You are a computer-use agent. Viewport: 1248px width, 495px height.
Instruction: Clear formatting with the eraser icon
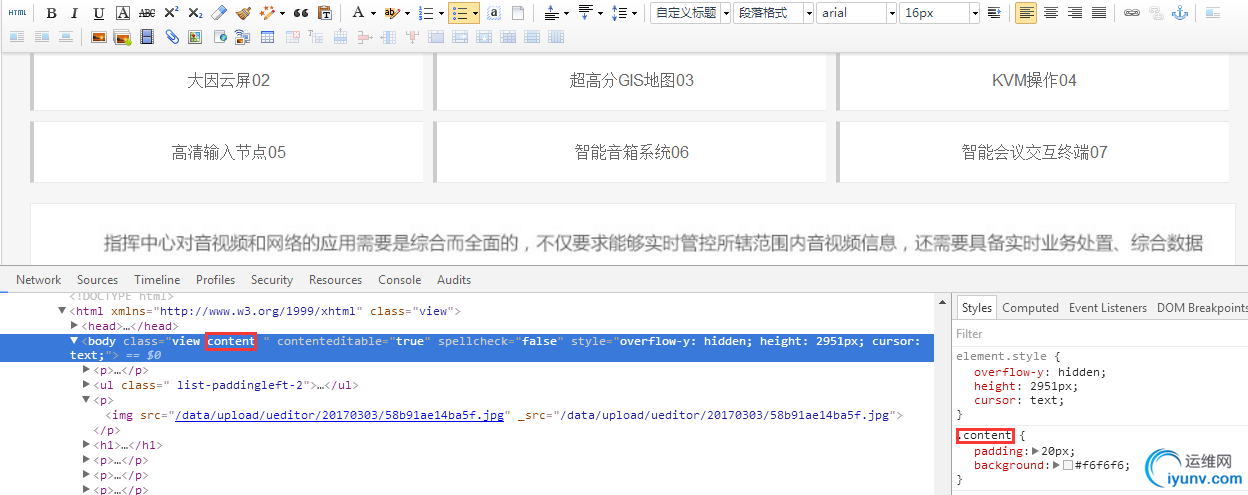pyautogui.click(x=220, y=13)
